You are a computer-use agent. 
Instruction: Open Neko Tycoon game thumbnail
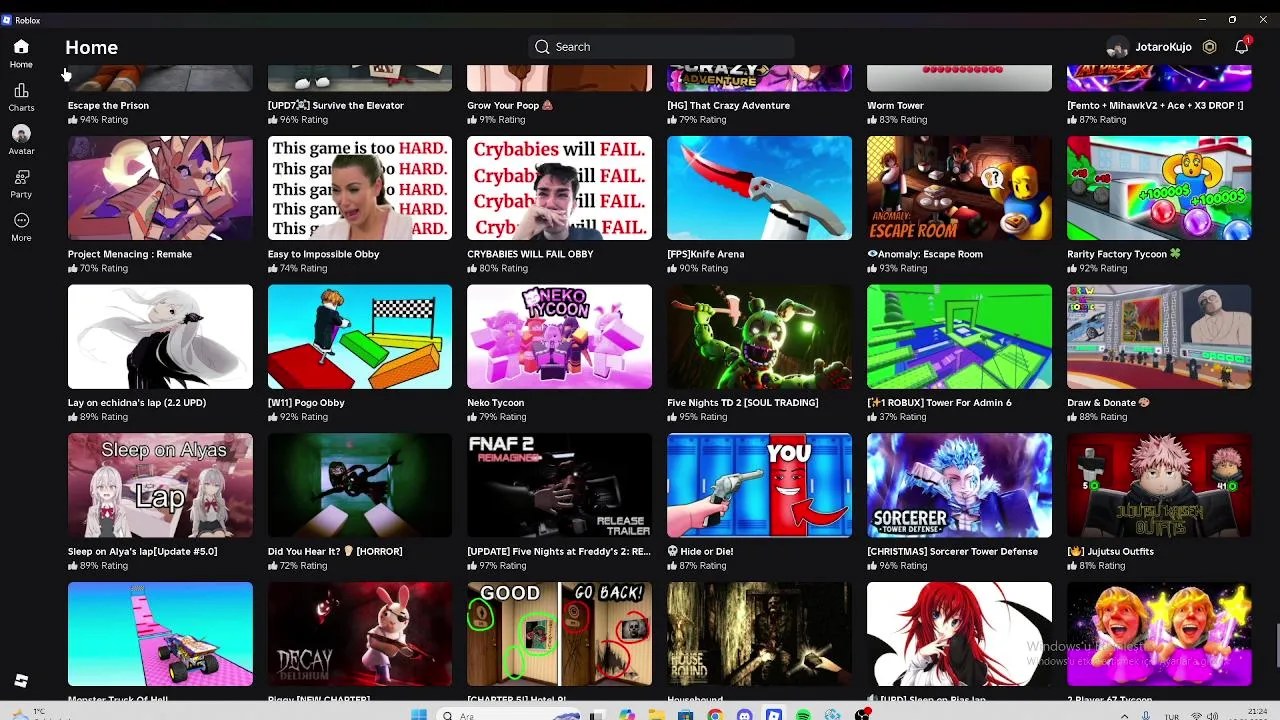click(x=559, y=337)
